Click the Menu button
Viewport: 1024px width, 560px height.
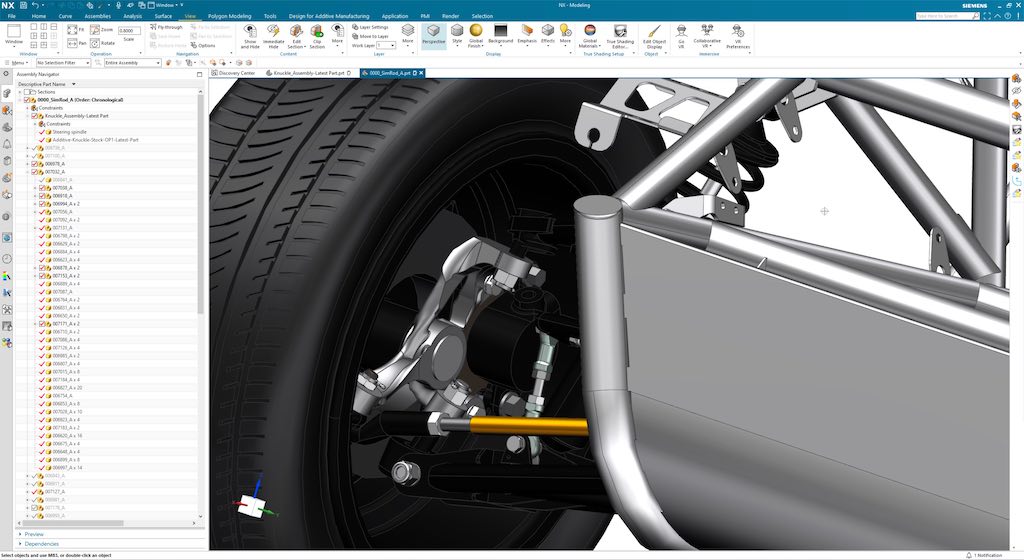point(16,63)
